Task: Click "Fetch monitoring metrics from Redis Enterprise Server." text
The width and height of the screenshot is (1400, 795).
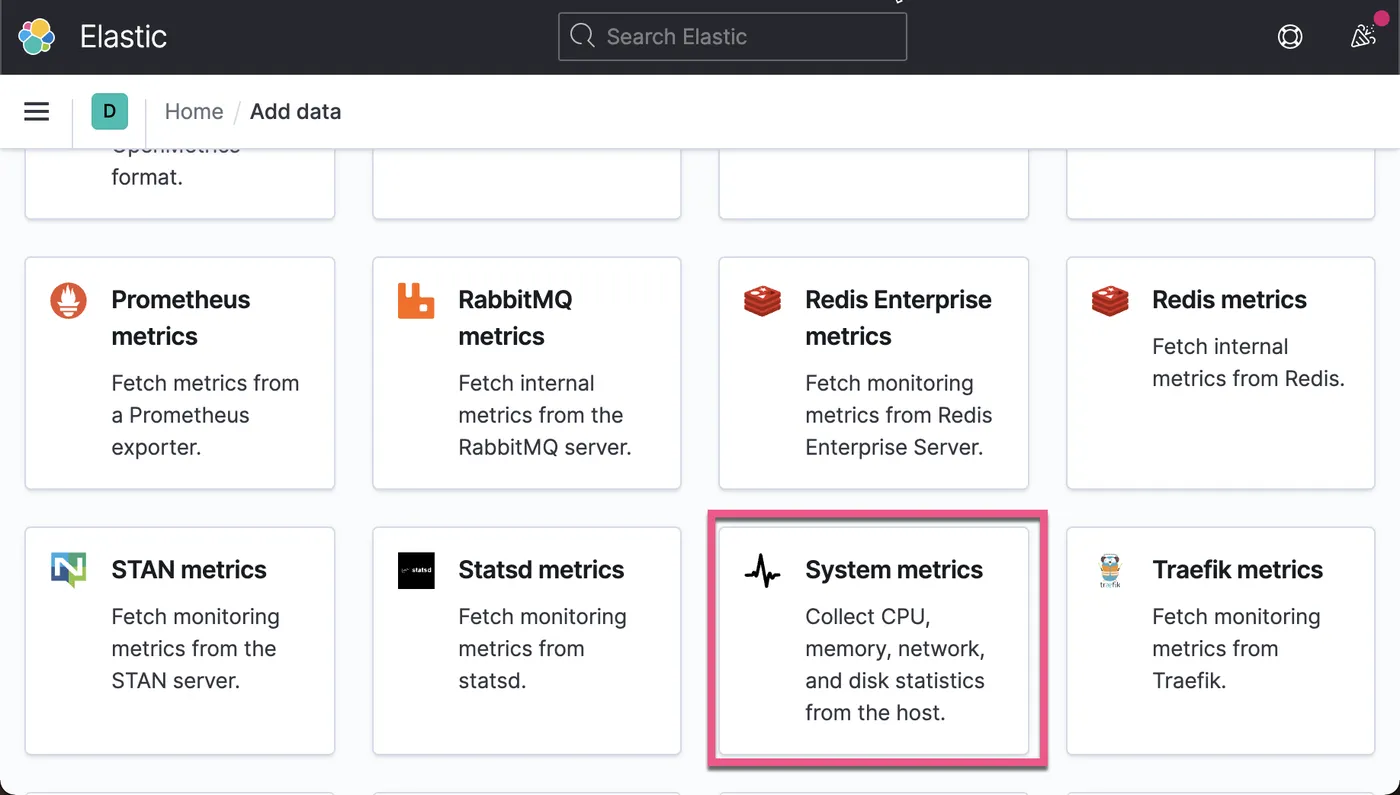Action: 898,415
